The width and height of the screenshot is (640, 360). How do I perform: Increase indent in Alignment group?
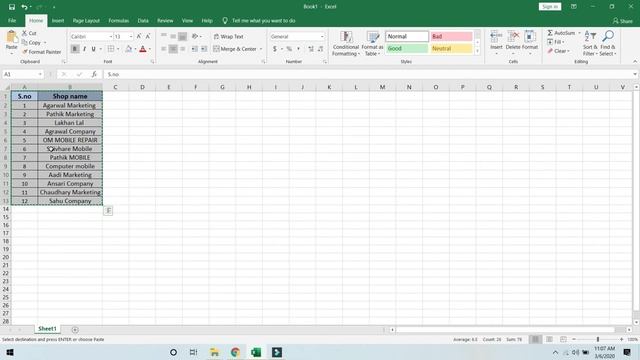(x=204, y=49)
